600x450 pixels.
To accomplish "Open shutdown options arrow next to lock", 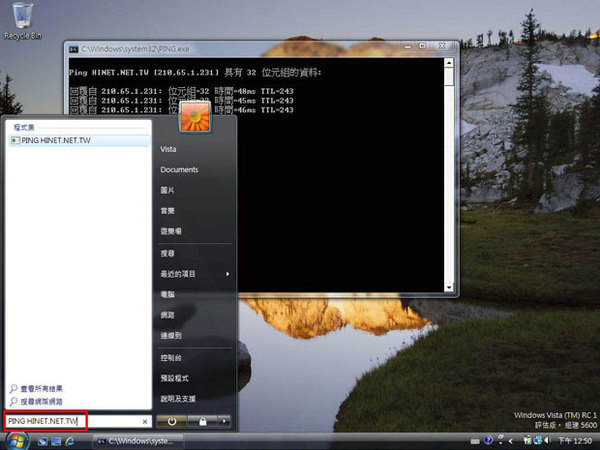I will click(x=225, y=421).
